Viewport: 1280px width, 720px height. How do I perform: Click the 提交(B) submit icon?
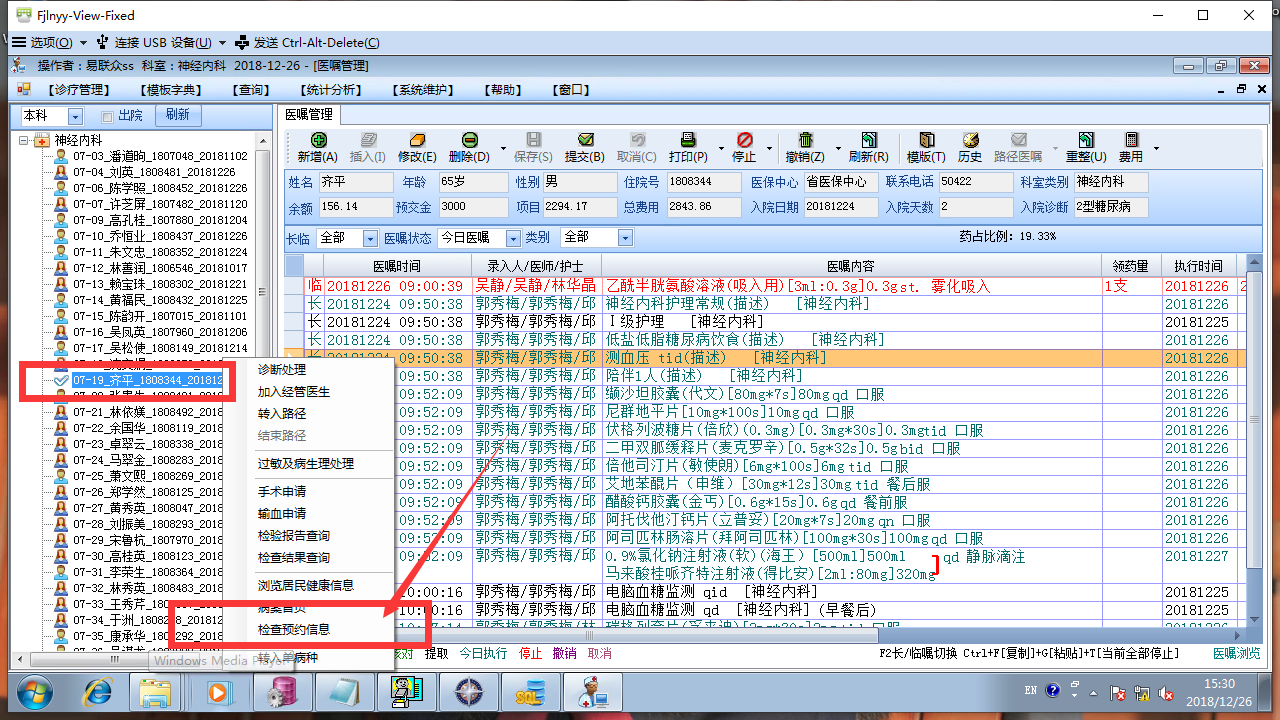[x=585, y=141]
